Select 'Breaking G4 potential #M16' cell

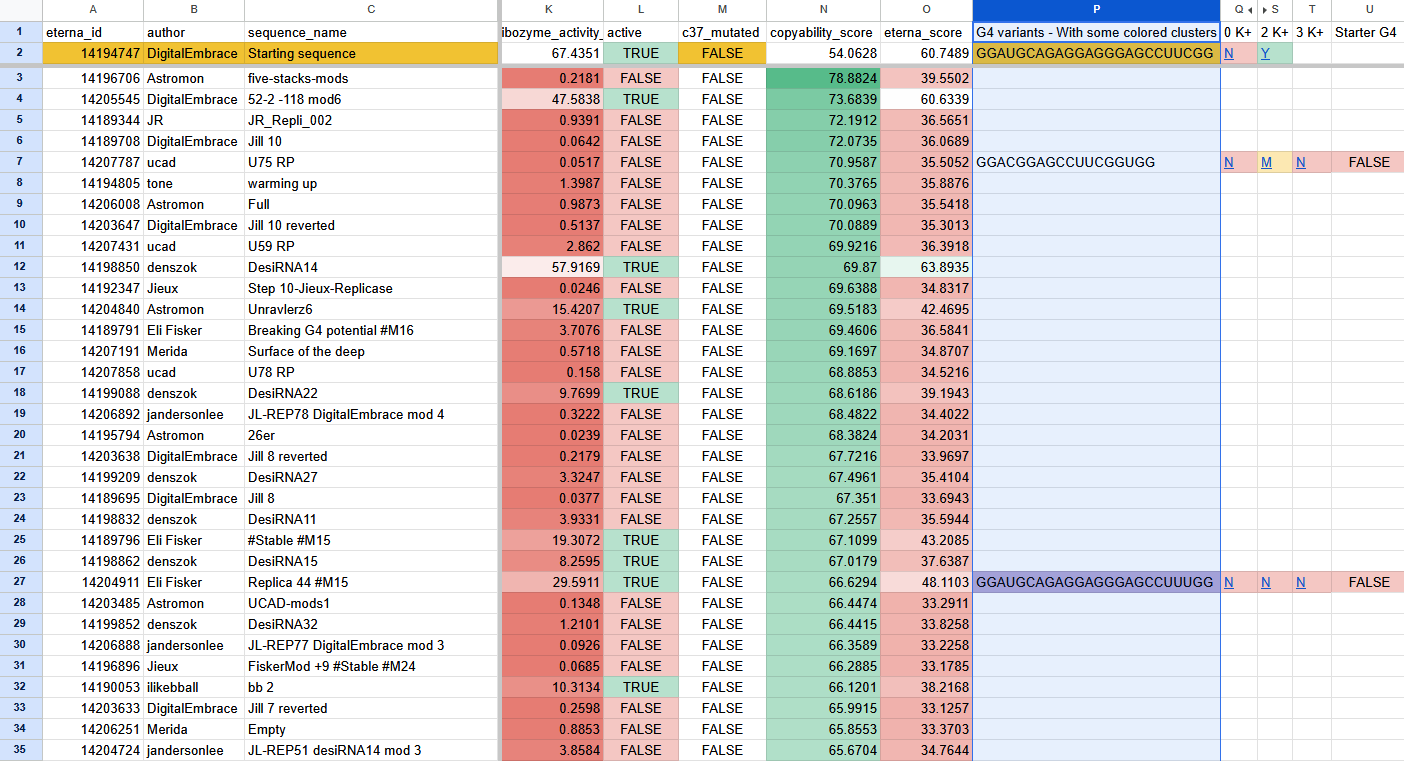(x=371, y=330)
